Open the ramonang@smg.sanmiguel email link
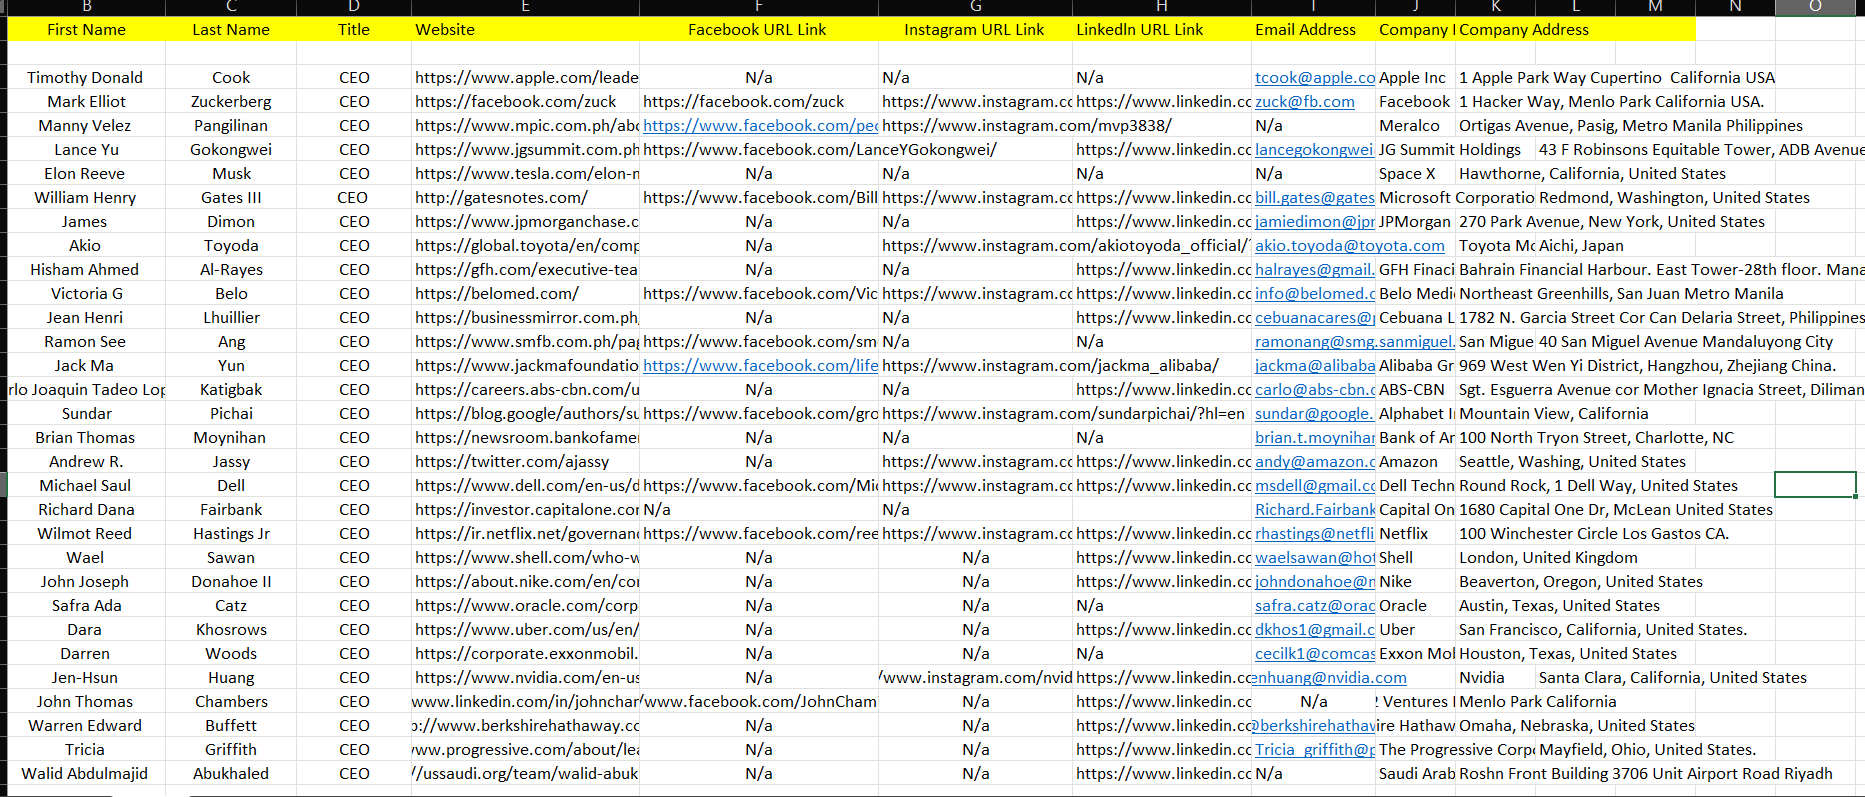The image size is (1865, 797). (x=1354, y=341)
